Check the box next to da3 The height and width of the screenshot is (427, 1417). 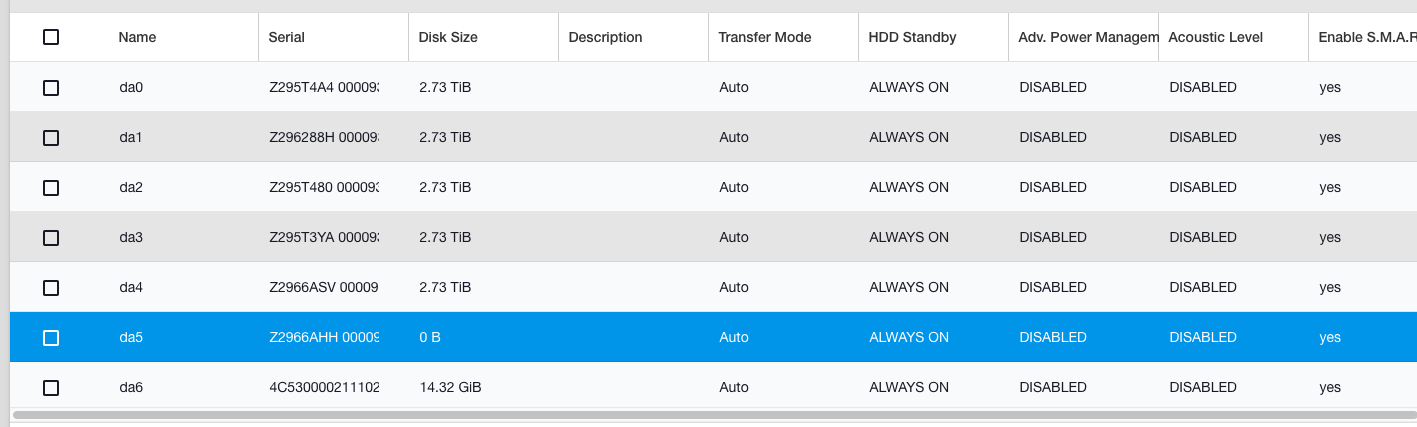coord(51,238)
